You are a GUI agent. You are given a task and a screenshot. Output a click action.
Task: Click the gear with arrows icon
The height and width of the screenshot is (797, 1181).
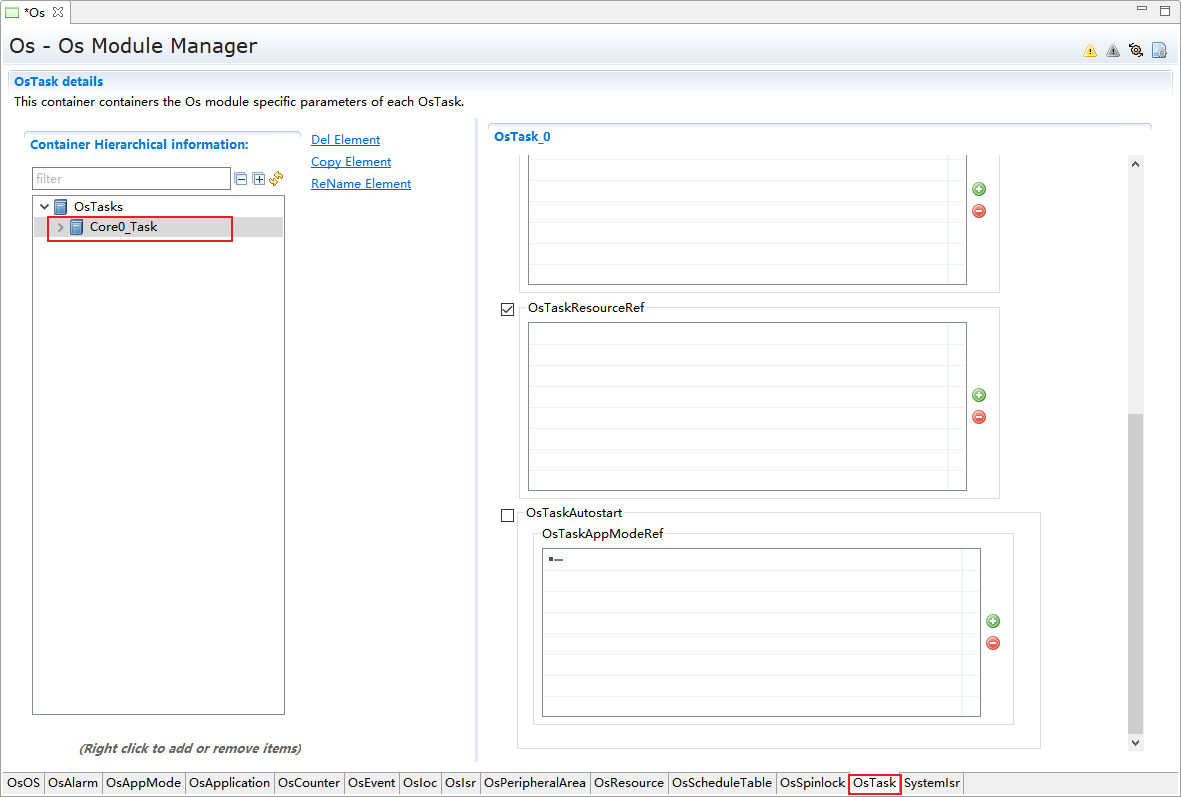tap(1136, 50)
